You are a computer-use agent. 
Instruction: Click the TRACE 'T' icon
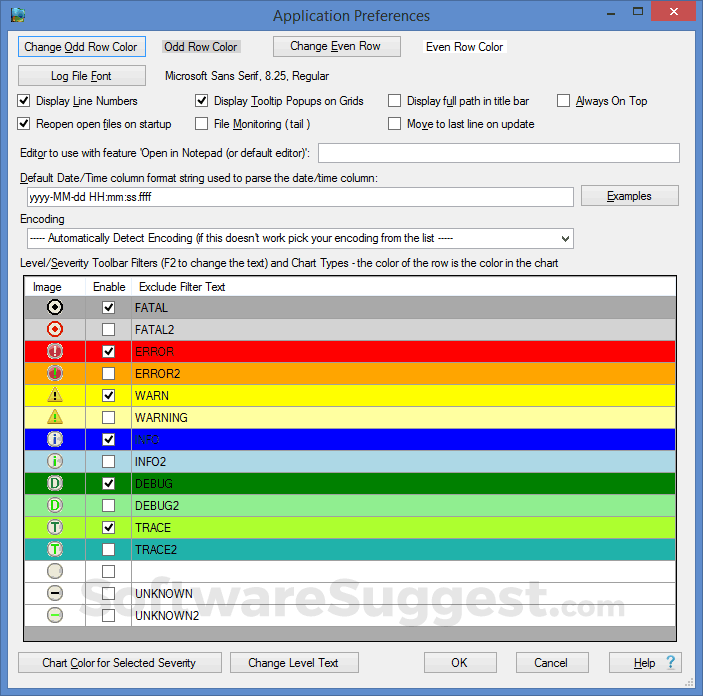55,528
